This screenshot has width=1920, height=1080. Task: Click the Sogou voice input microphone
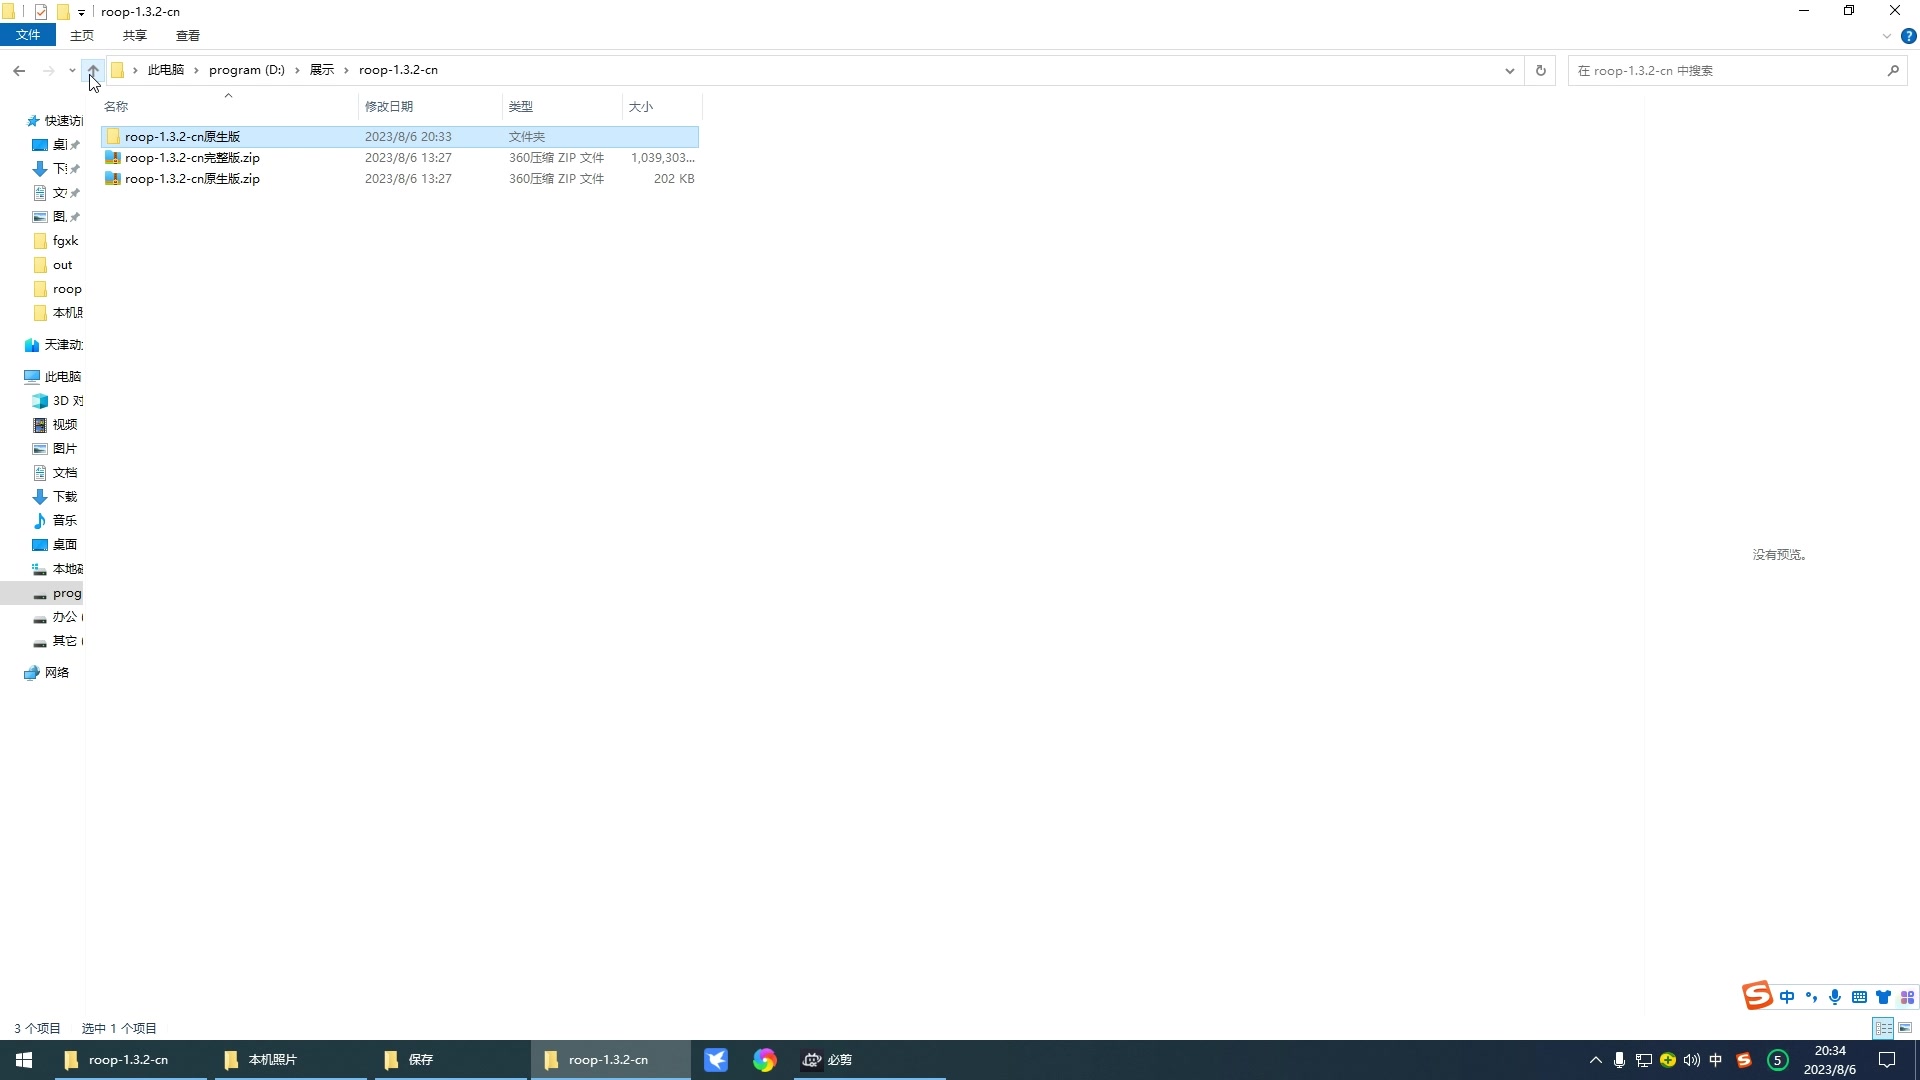[1835, 997]
